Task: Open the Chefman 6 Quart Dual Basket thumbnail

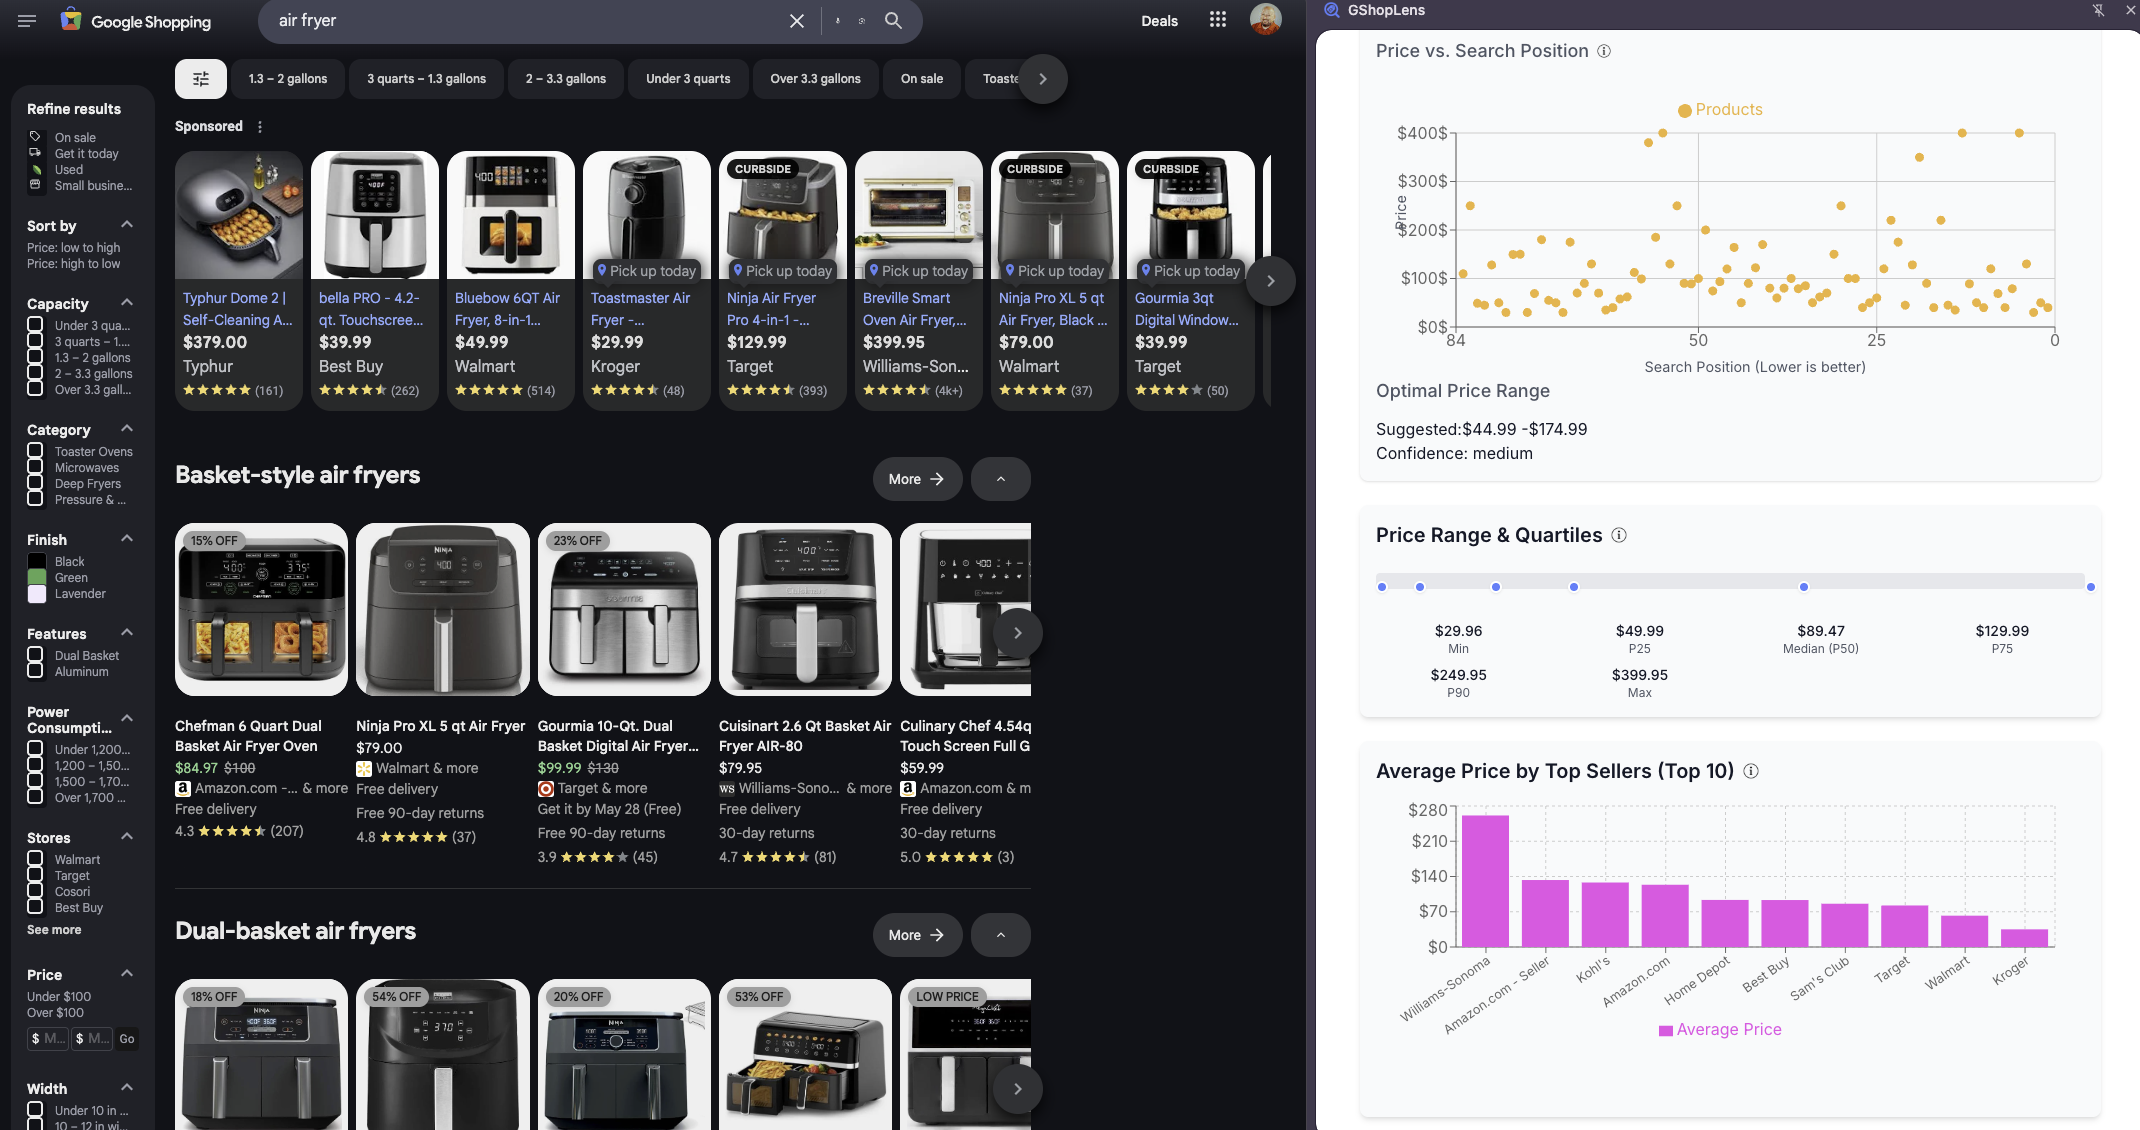Action: pos(261,610)
